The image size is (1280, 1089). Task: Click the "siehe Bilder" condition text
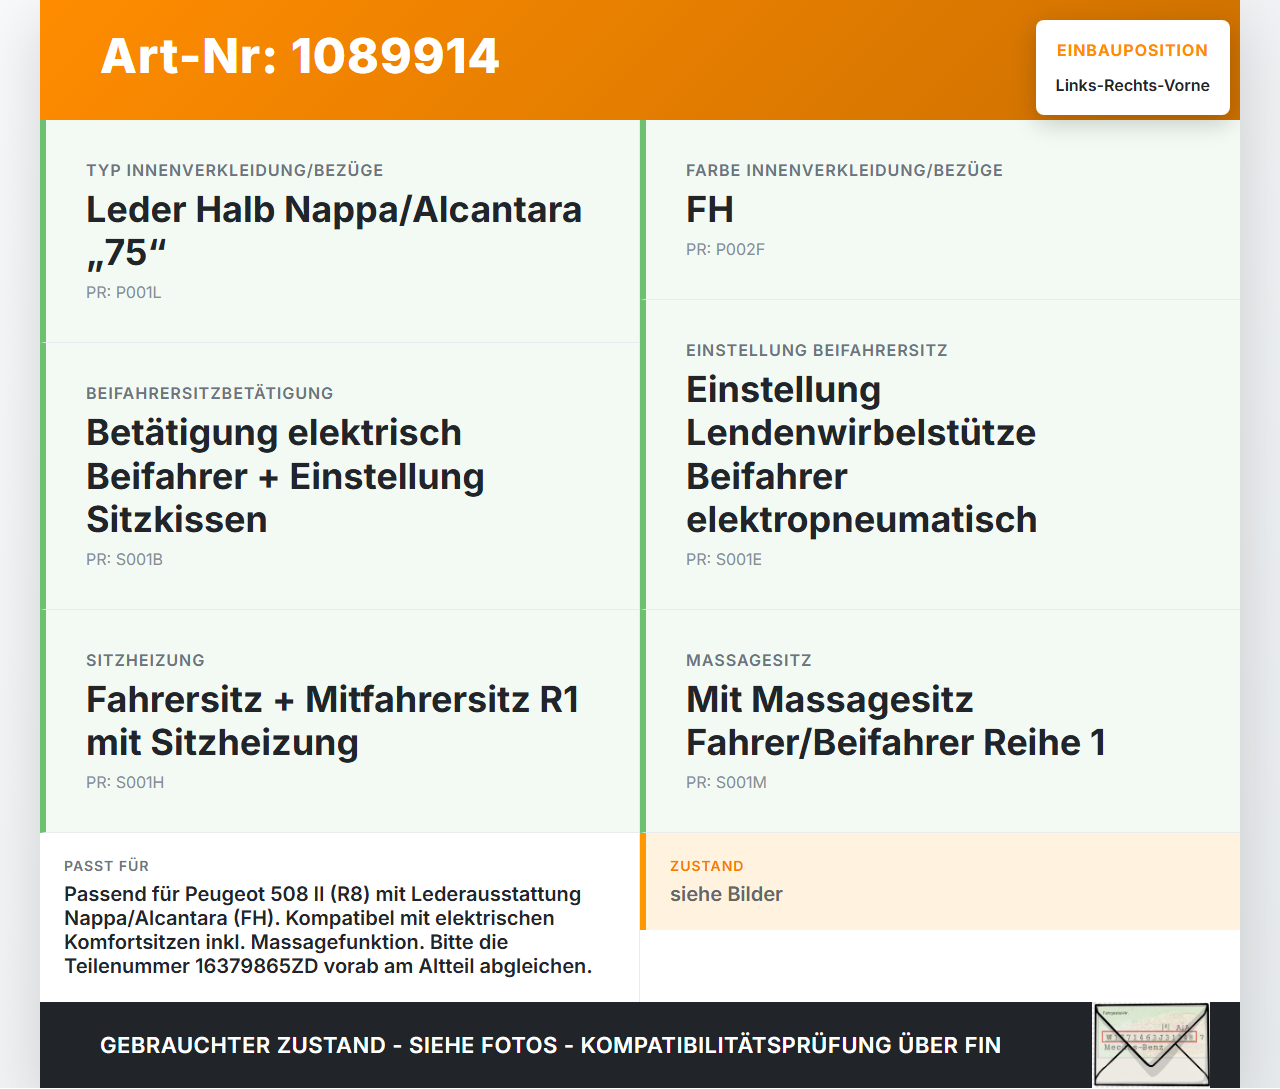726,894
